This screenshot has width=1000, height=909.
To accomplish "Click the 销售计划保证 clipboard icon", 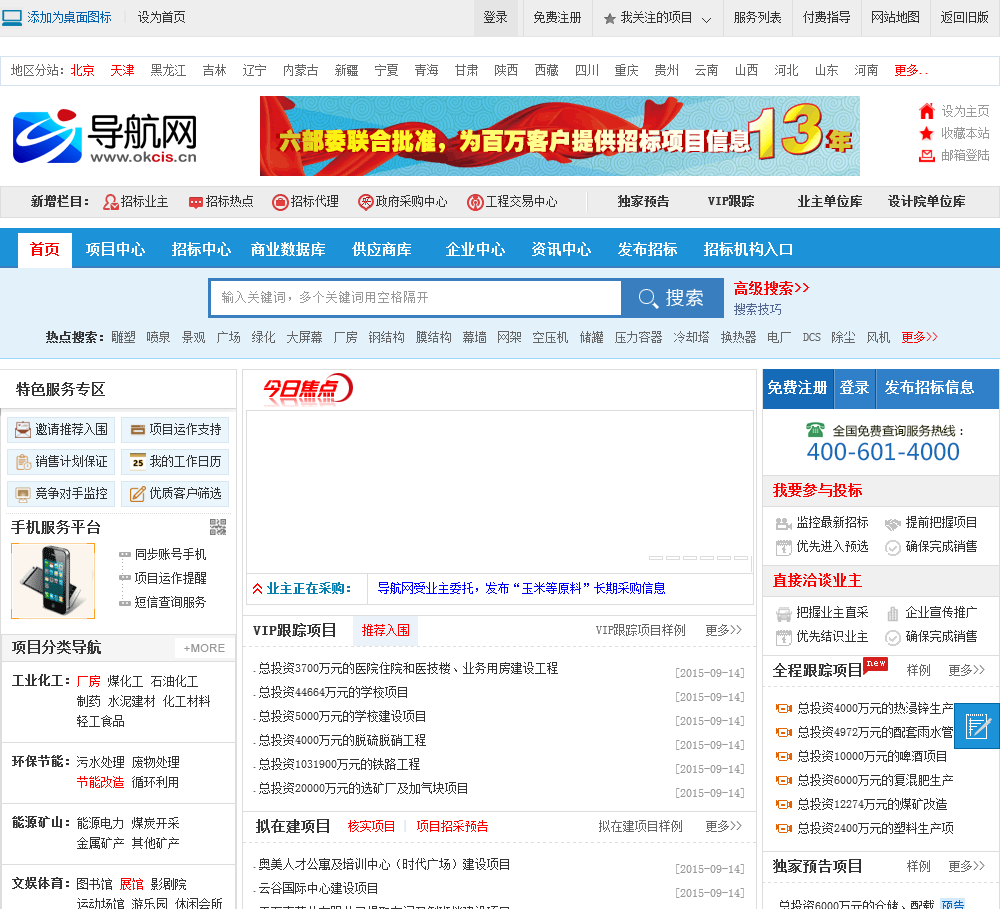I will (x=23, y=462).
